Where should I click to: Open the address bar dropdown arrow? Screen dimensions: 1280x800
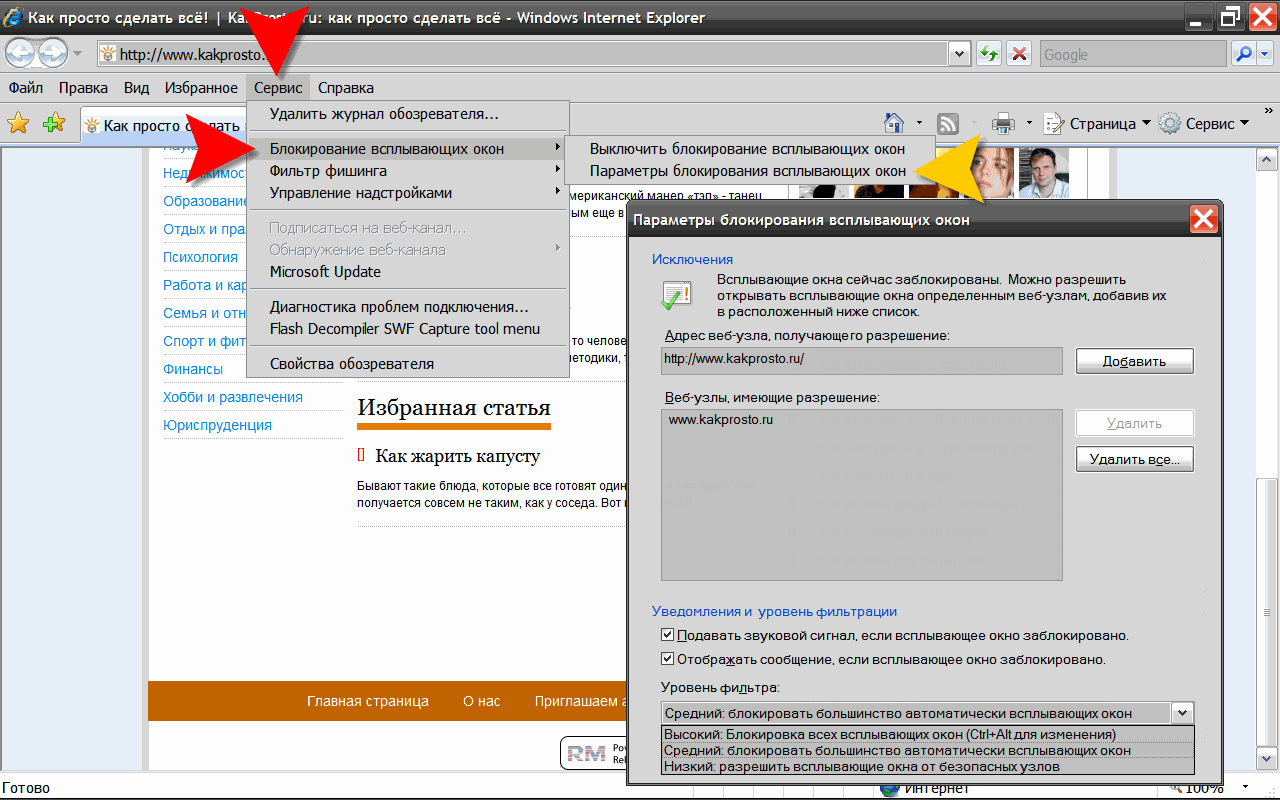[960, 54]
